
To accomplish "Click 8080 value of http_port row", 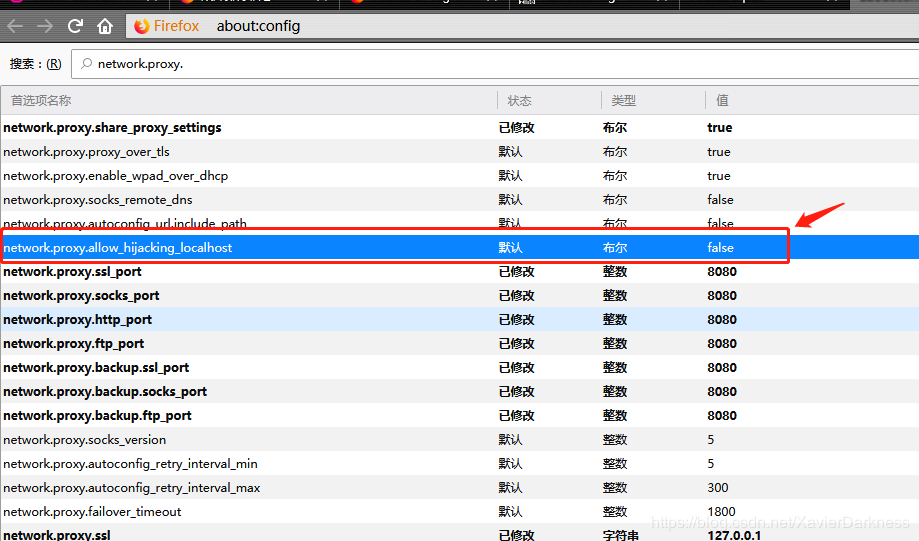I will (x=722, y=319).
